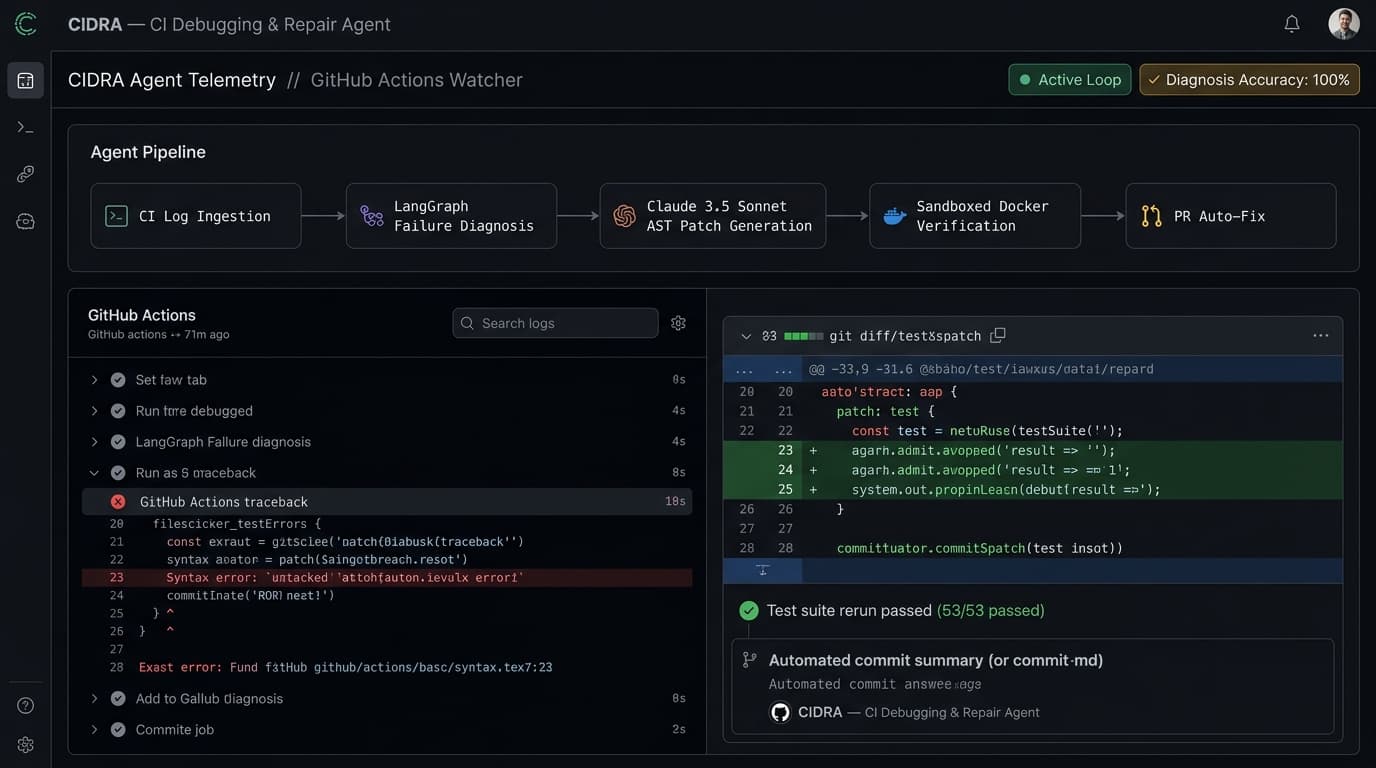The width and height of the screenshot is (1376, 768).
Task: Click status check on Commite job
Action: click(118, 730)
